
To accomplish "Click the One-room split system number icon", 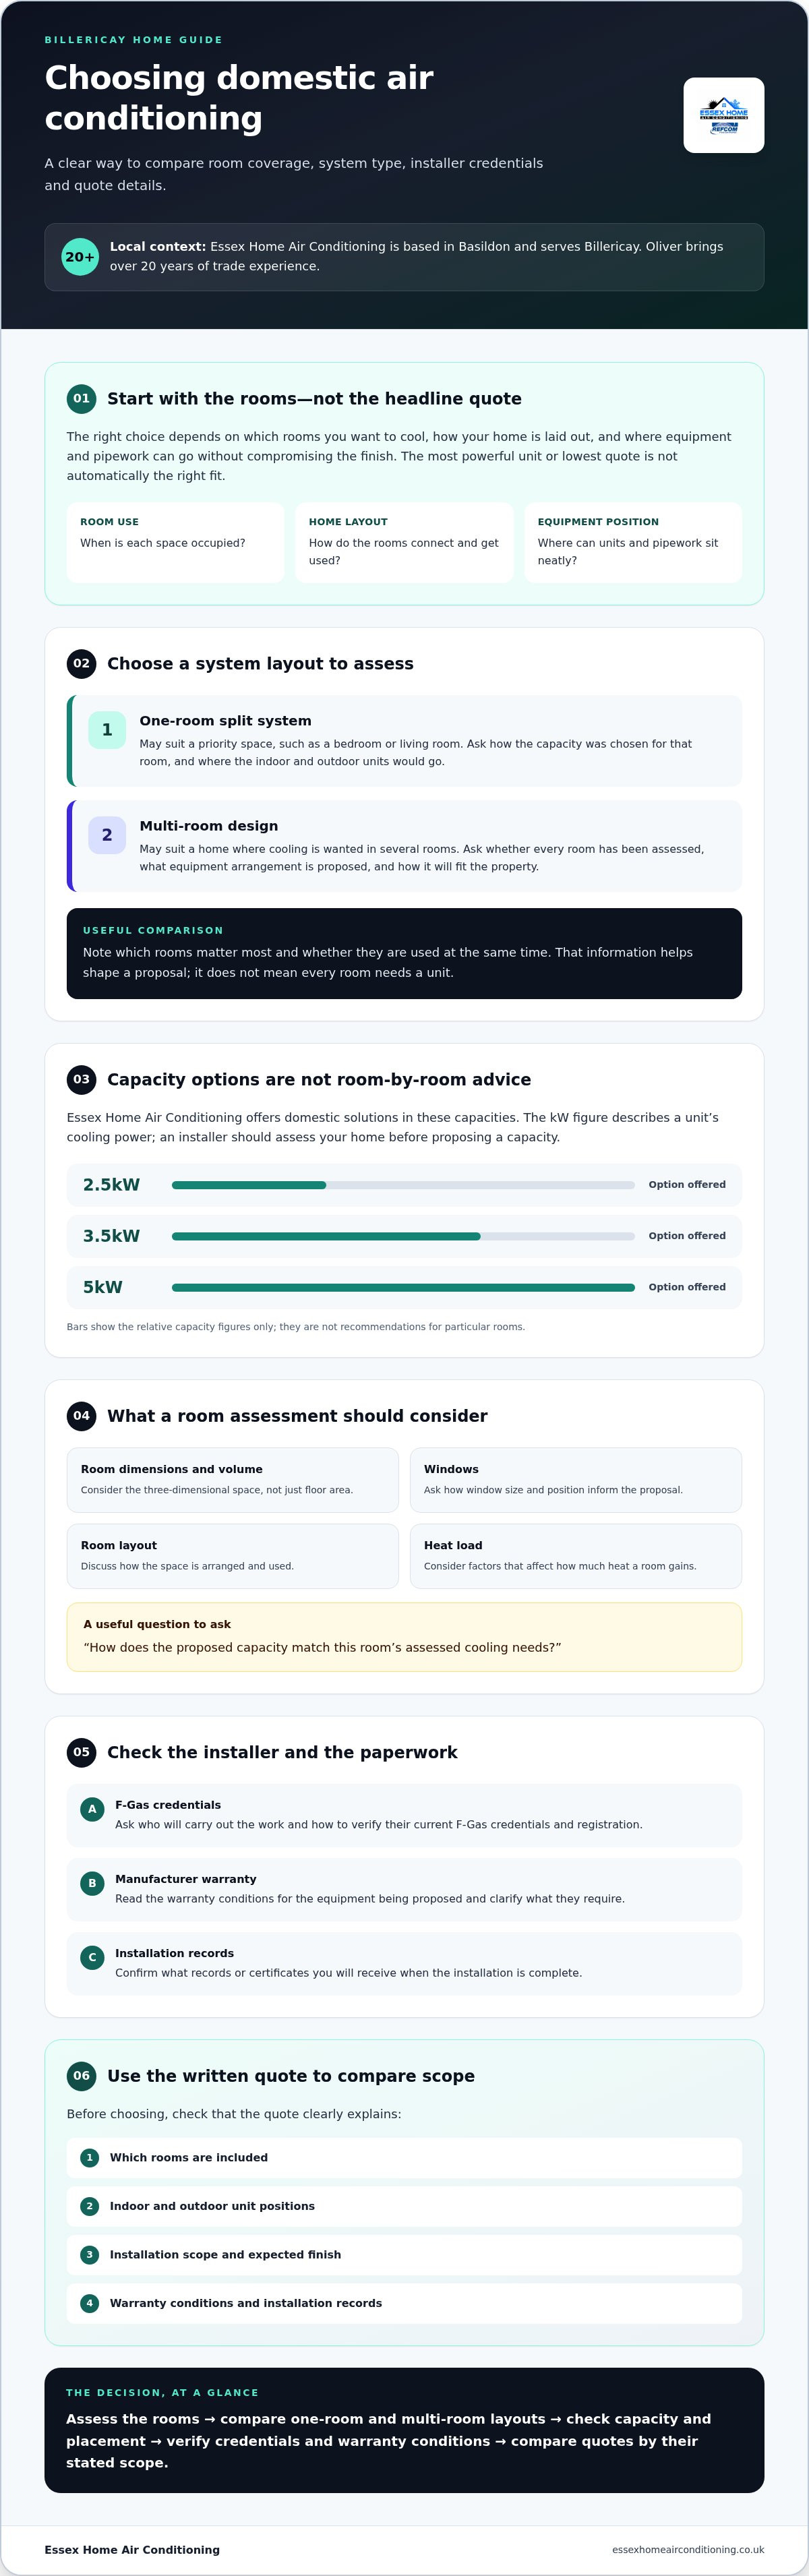I will [x=107, y=730].
